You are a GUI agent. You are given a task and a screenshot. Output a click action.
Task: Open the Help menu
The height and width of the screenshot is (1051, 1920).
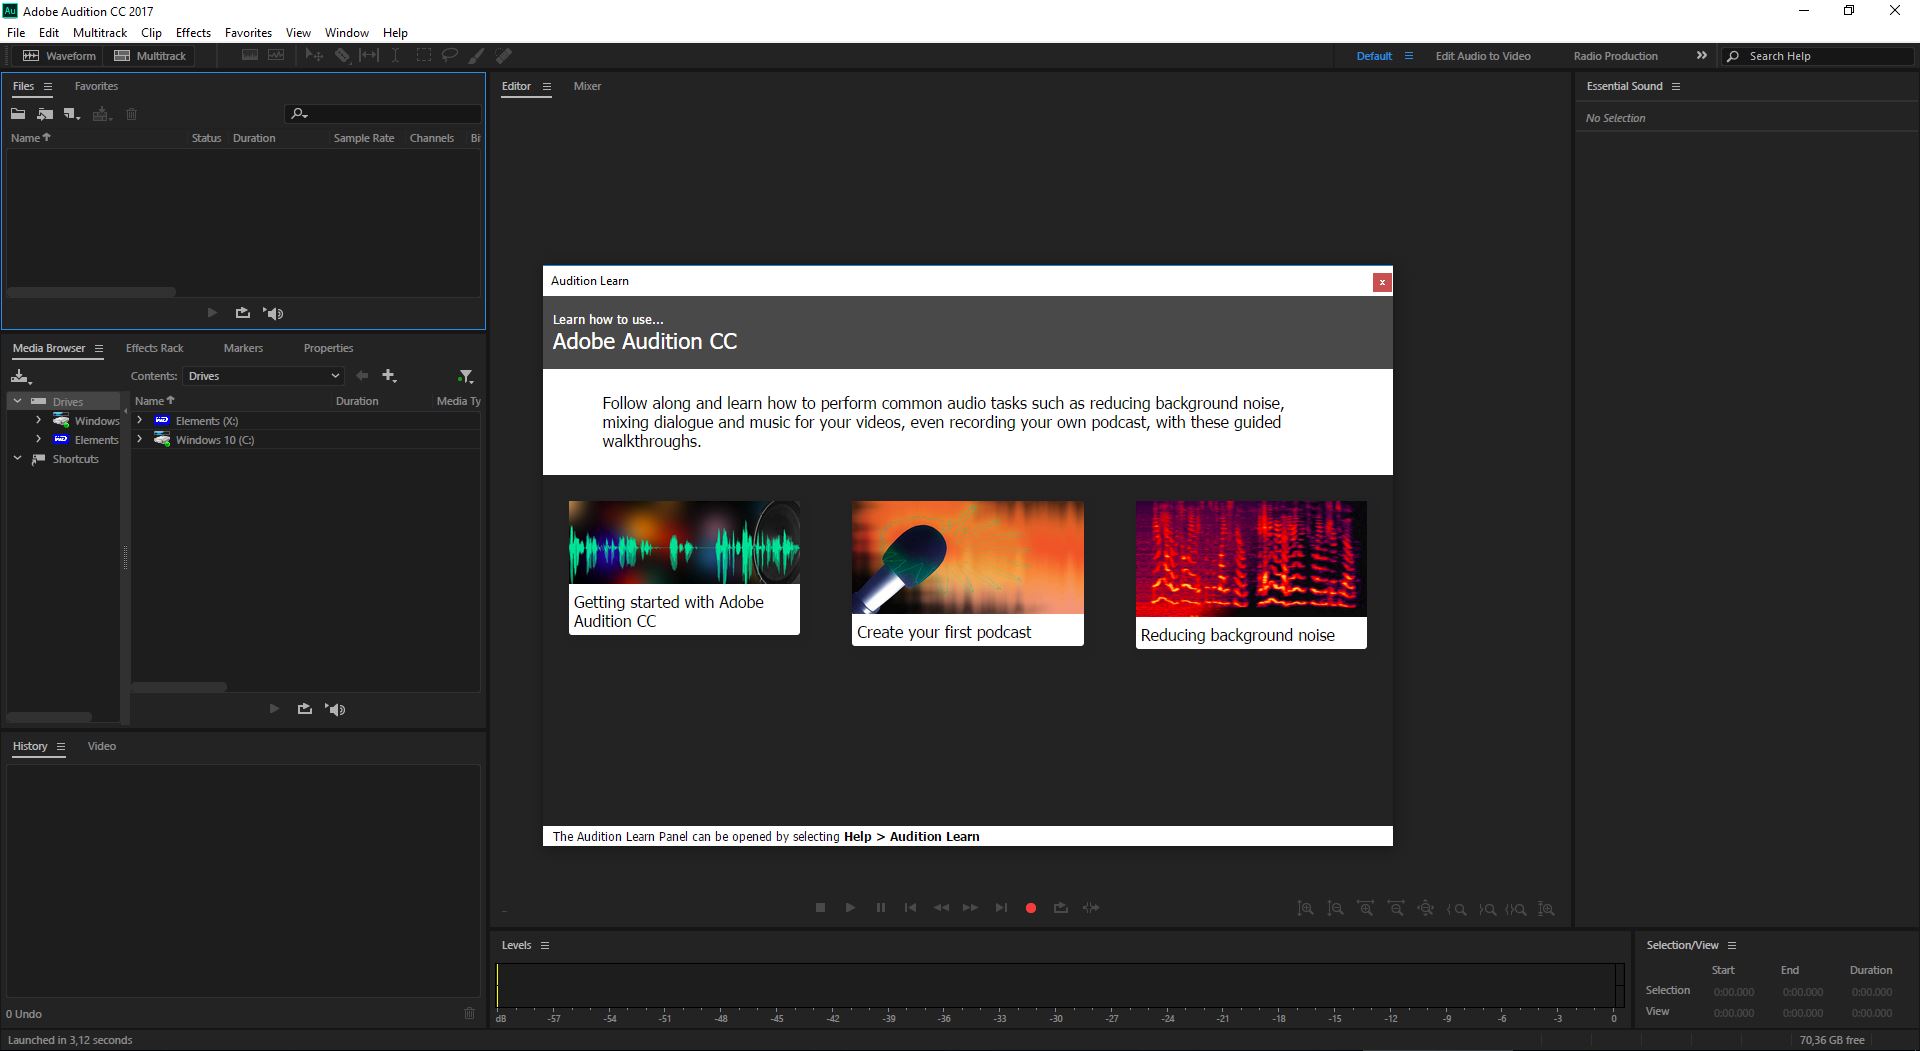(x=395, y=33)
